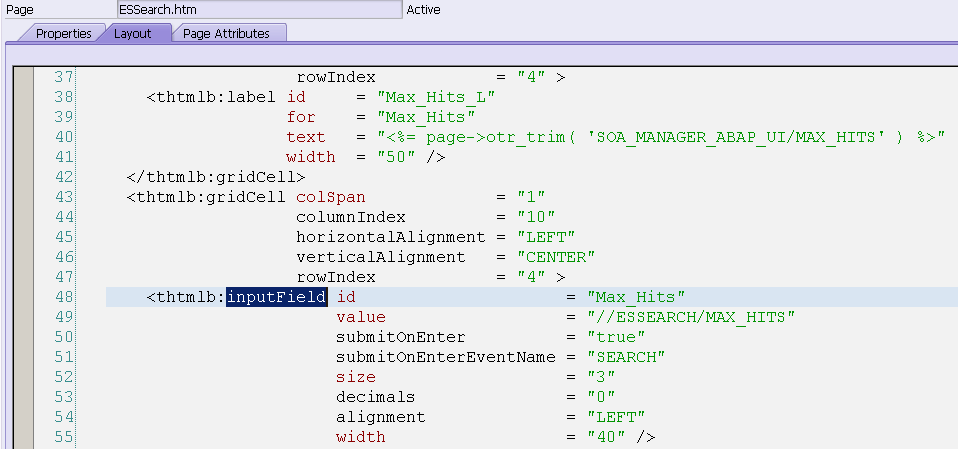The height and width of the screenshot is (449, 958).
Task: Click the value attribute name on line 49
Action: point(360,317)
